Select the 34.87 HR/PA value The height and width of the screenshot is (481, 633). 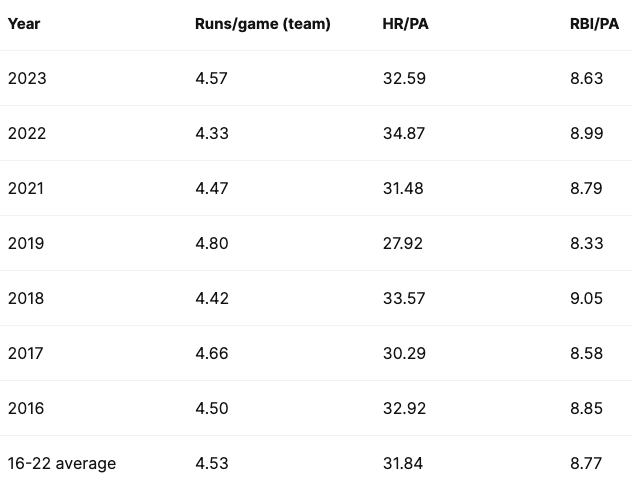pos(404,133)
